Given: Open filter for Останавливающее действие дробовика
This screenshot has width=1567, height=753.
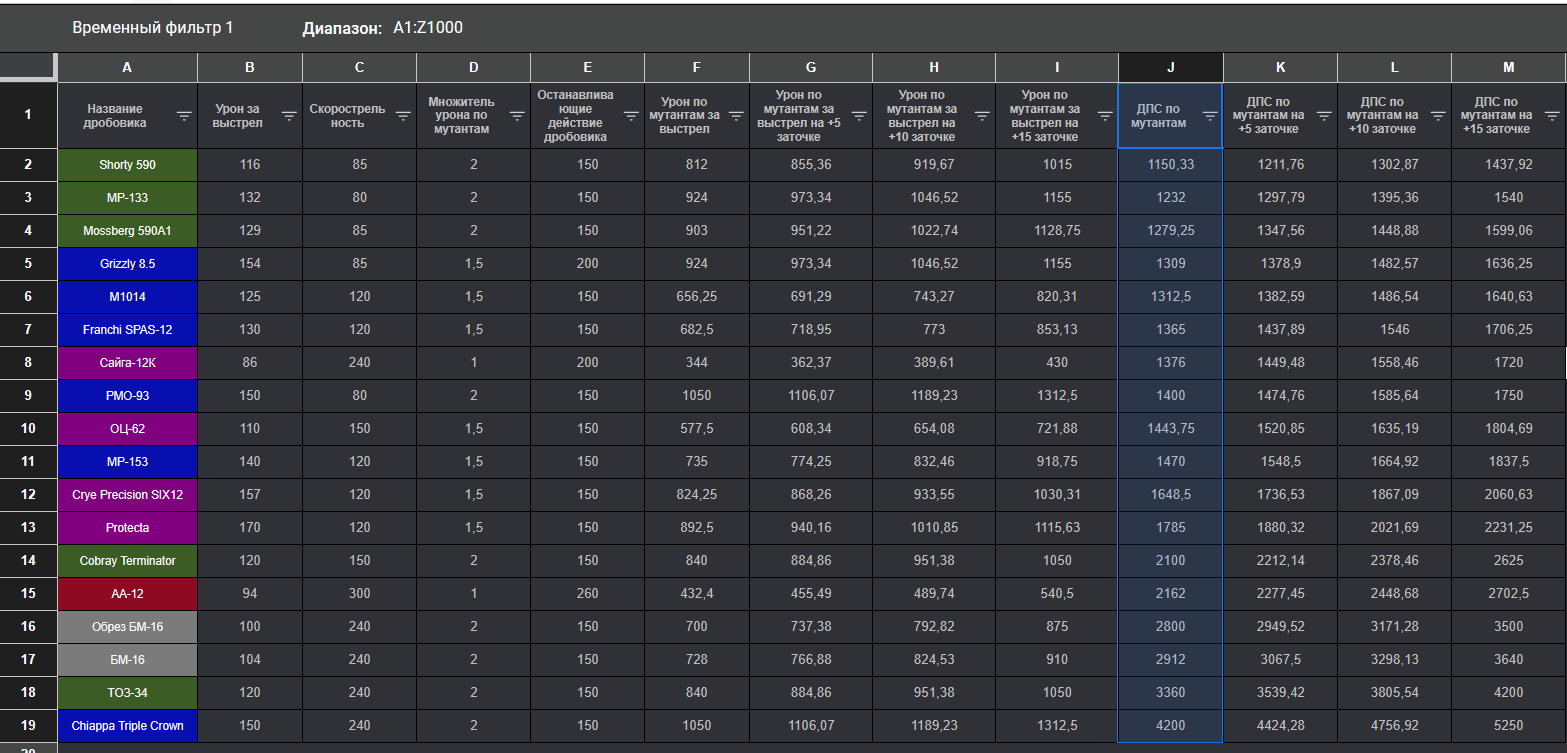Looking at the screenshot, I should (x=631, y=116).
